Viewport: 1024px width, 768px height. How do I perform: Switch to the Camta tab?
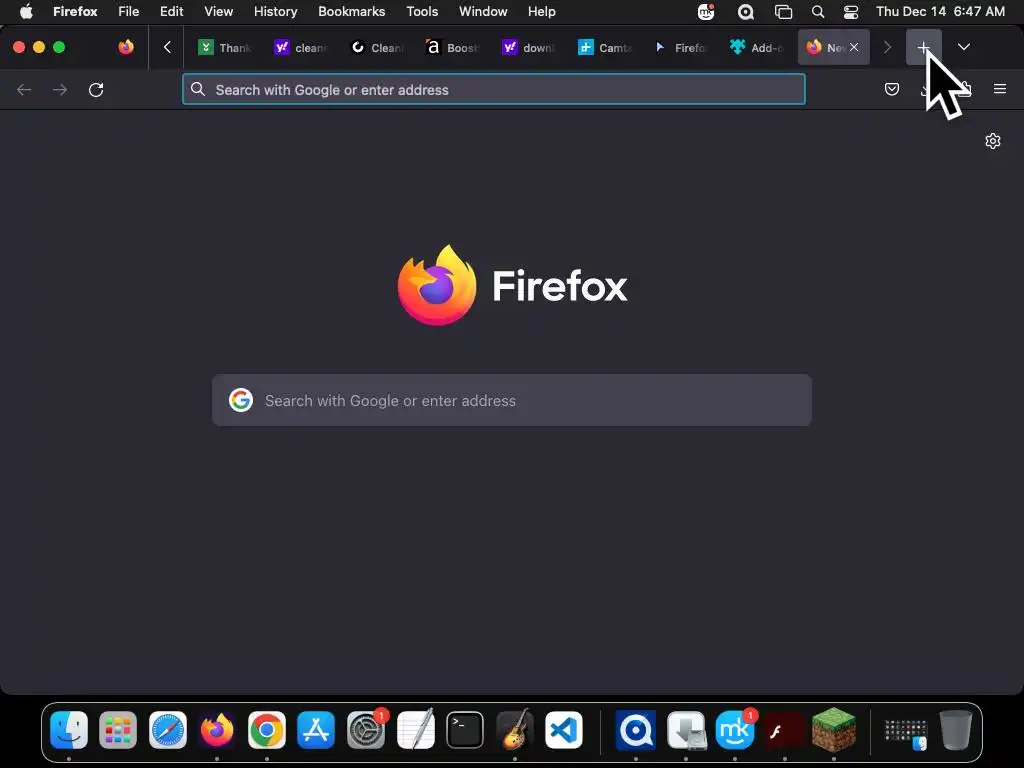pyautogui.click(x=605, y=47)
